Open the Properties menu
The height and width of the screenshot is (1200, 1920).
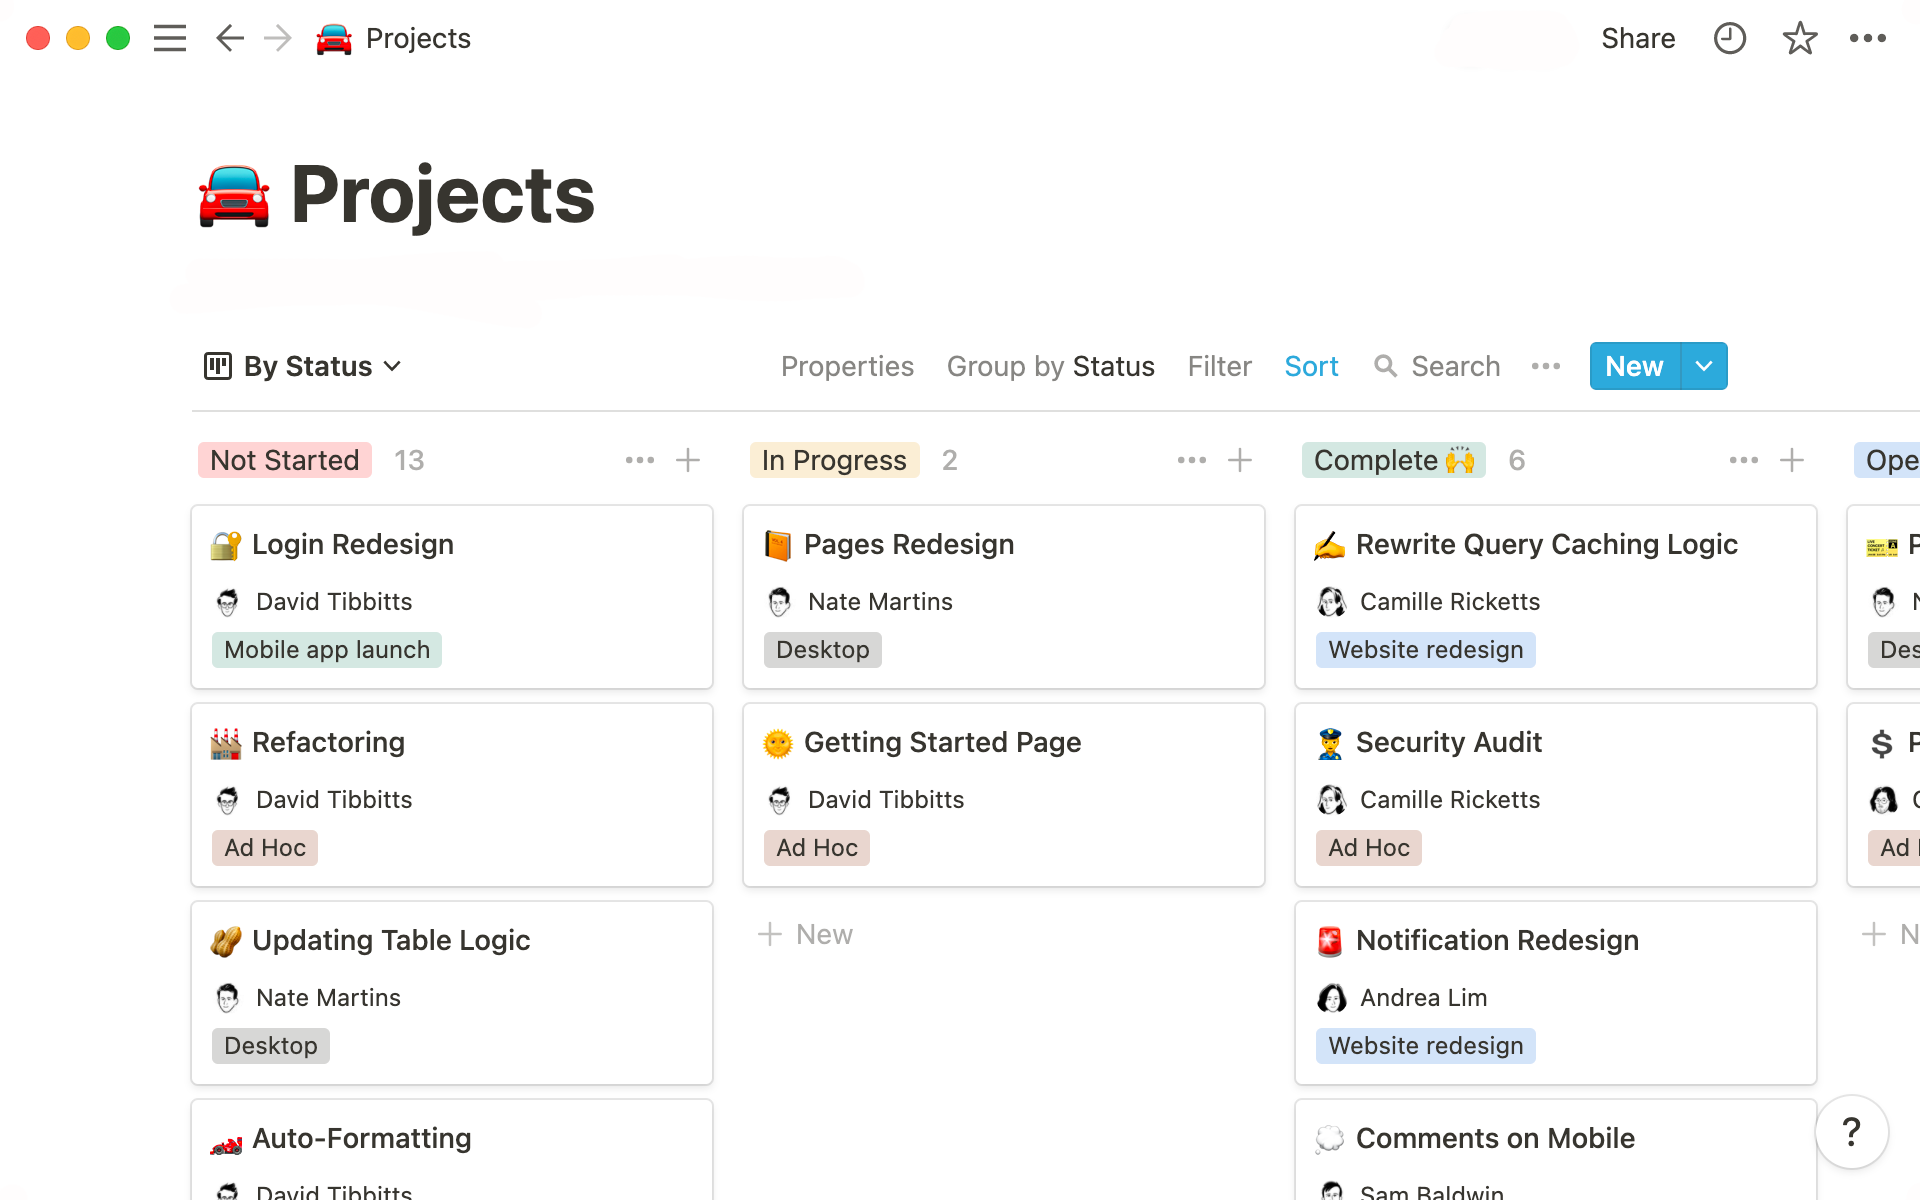click(x=847, y=366)
